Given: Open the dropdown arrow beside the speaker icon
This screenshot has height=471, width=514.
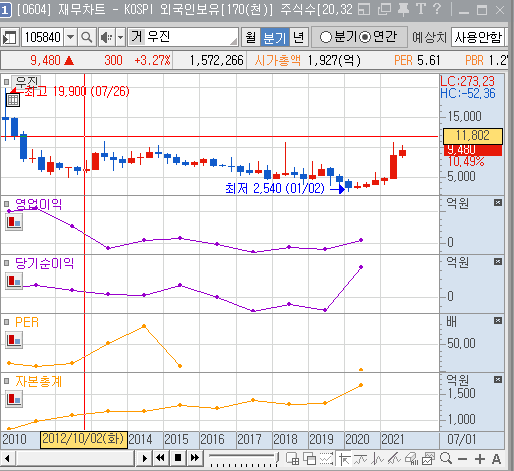Looking at the screenshot, I should click(121, 37).
